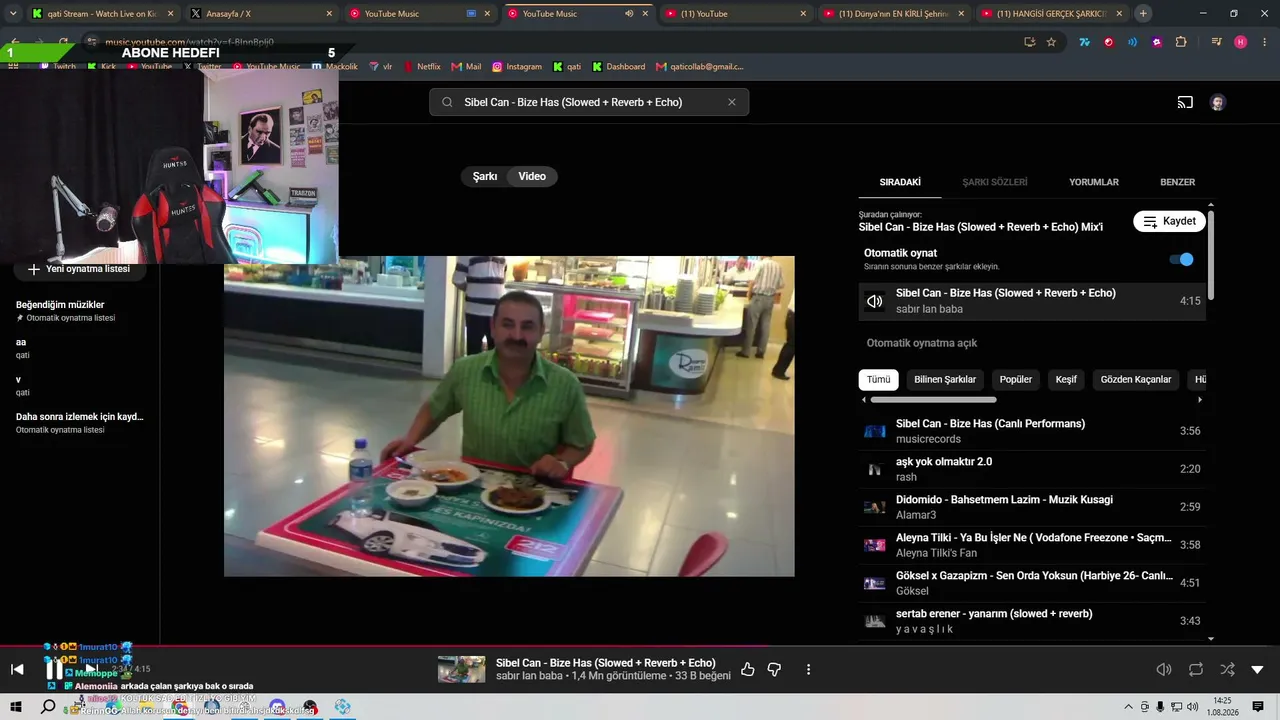1280x720 pixels.
Task: Switch to Video mode
Action: (x=532, y=176)
